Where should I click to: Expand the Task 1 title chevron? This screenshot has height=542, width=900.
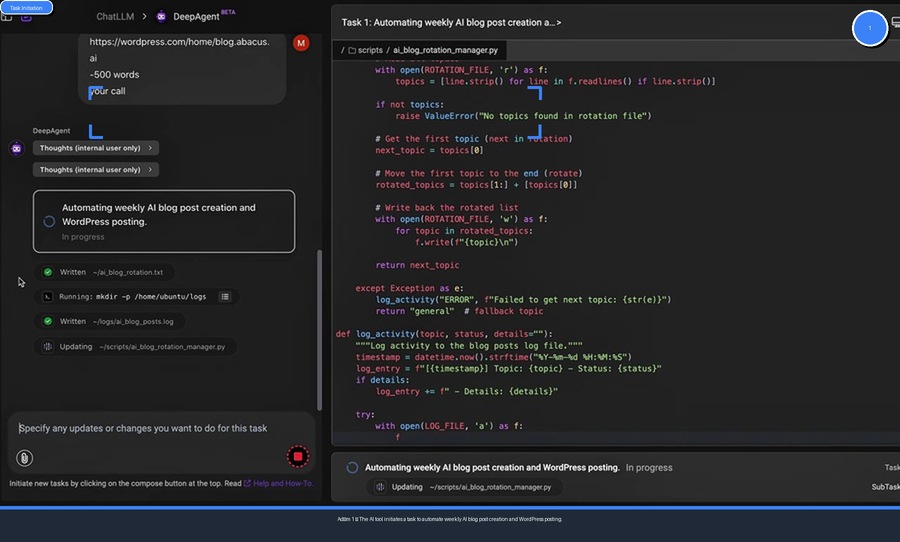point(558,22)
